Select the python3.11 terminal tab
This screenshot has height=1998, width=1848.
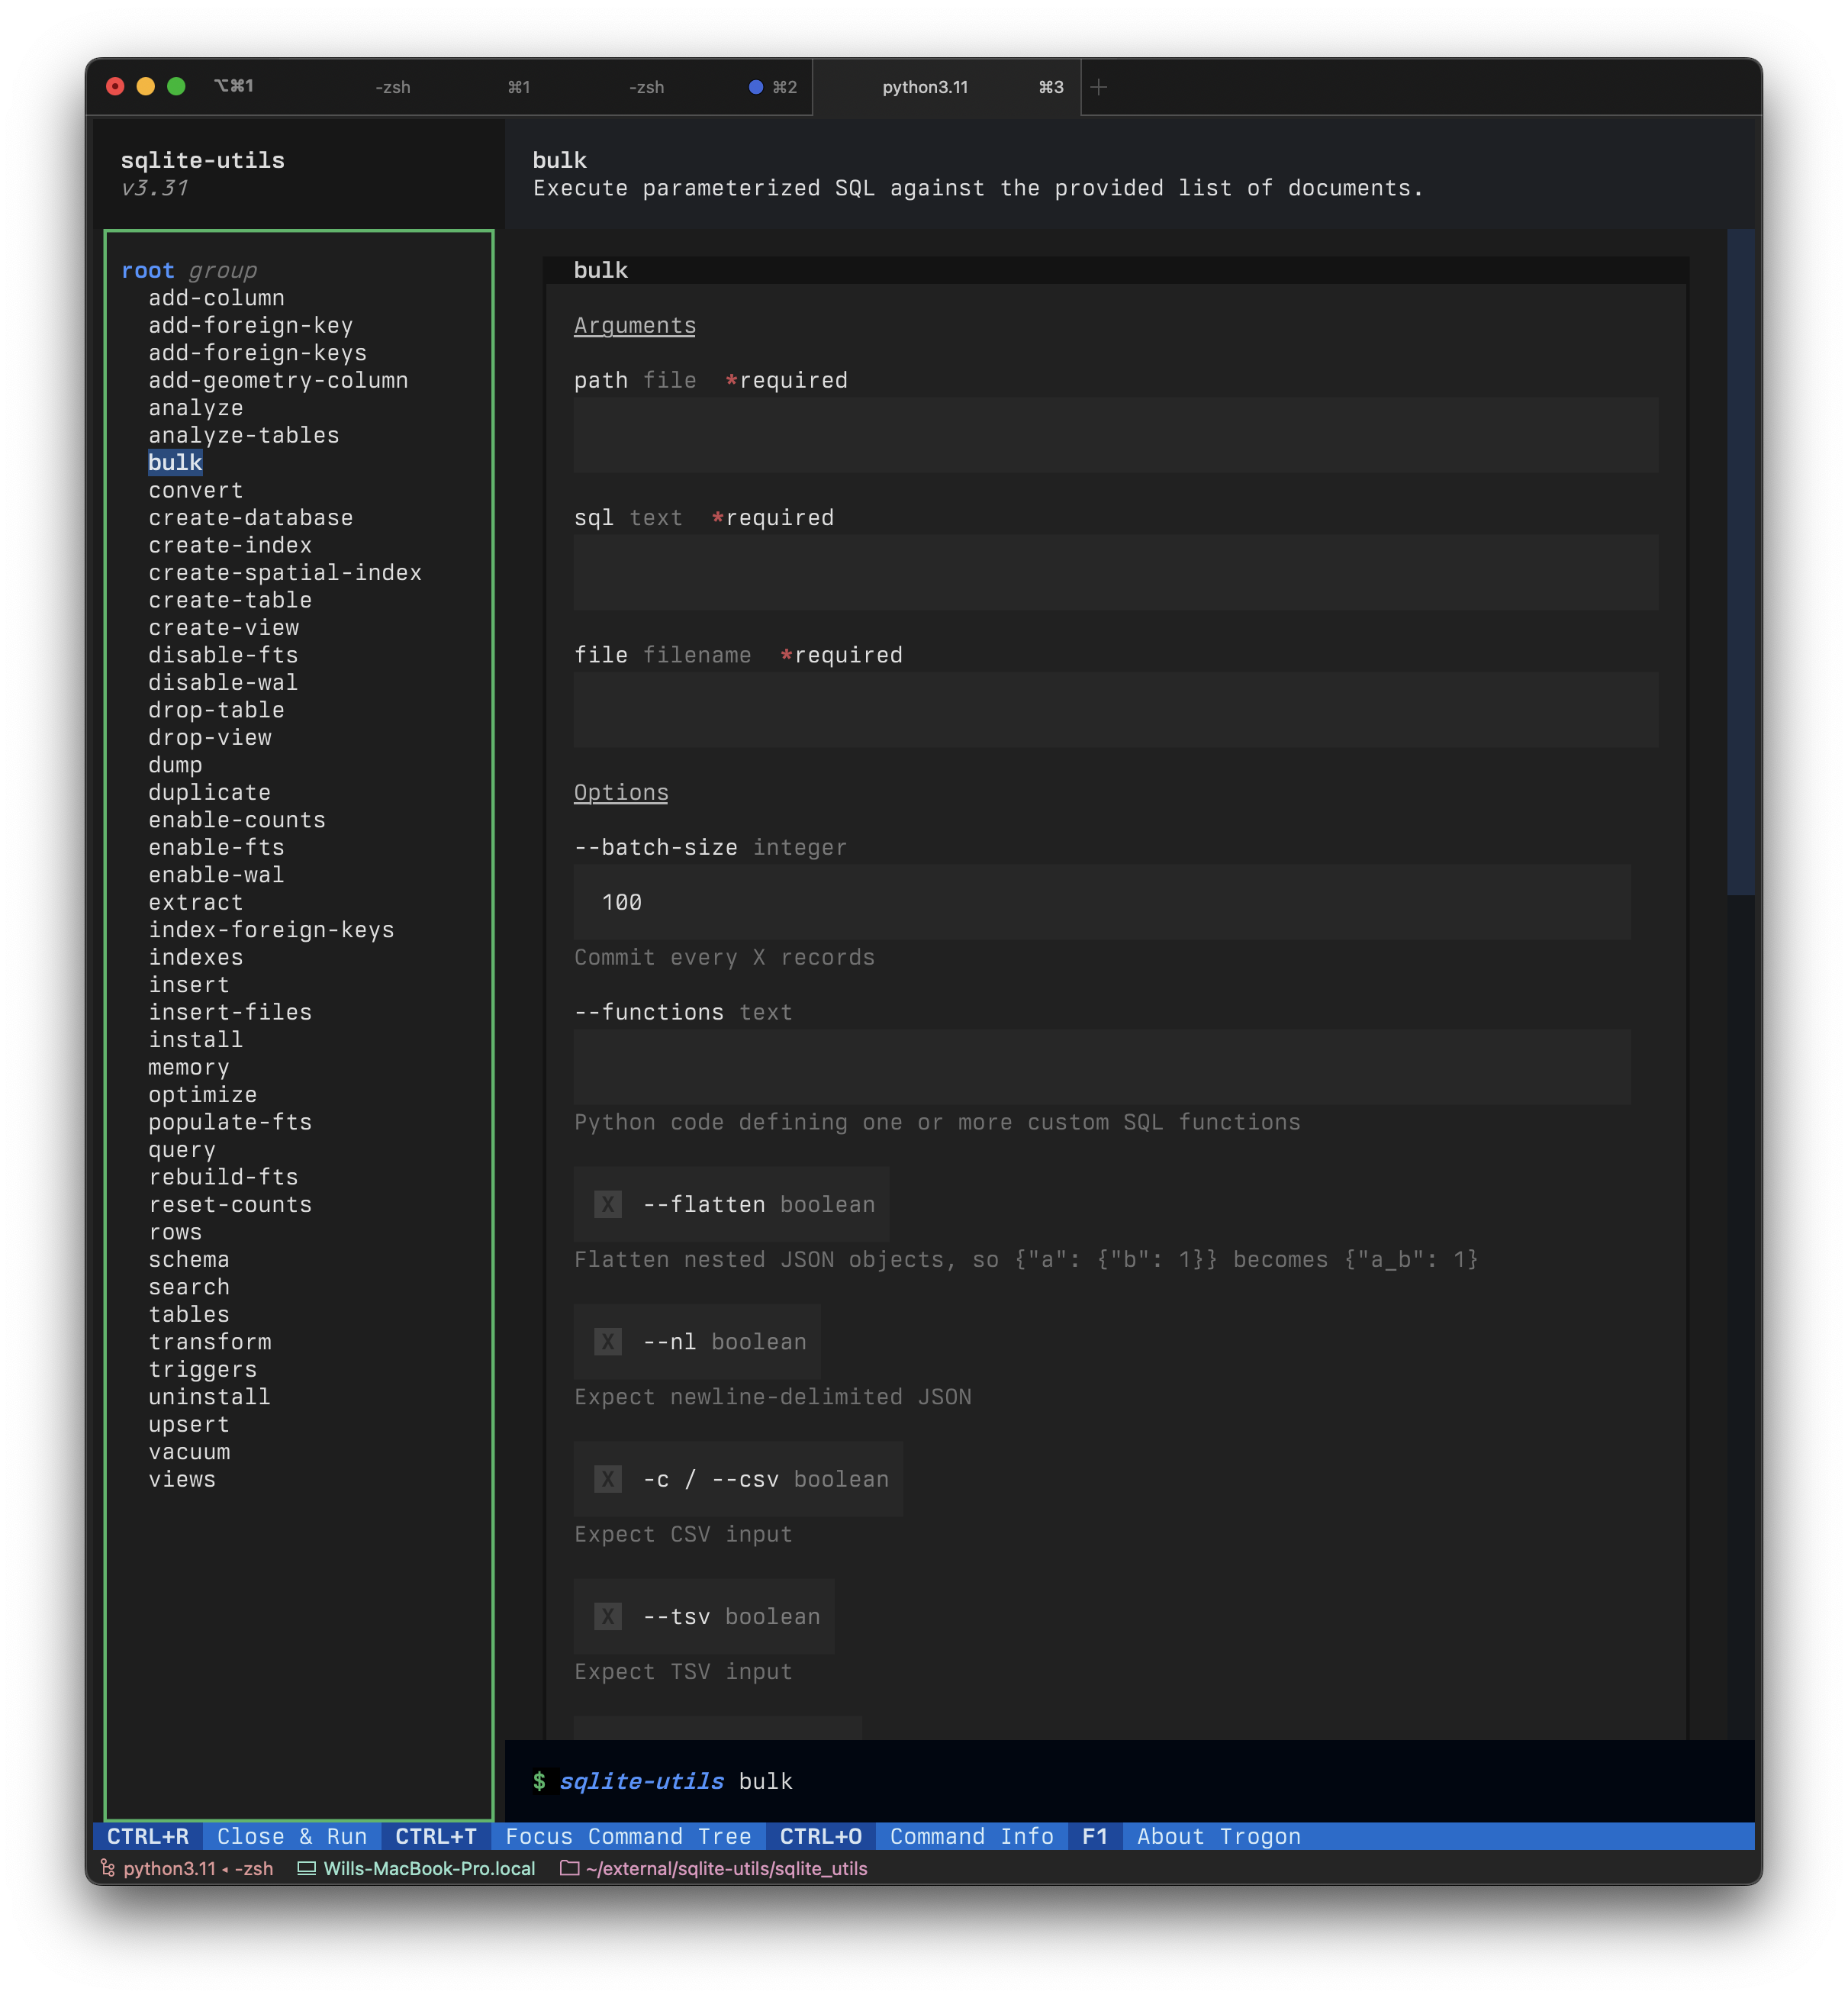[x=925, y=87]
